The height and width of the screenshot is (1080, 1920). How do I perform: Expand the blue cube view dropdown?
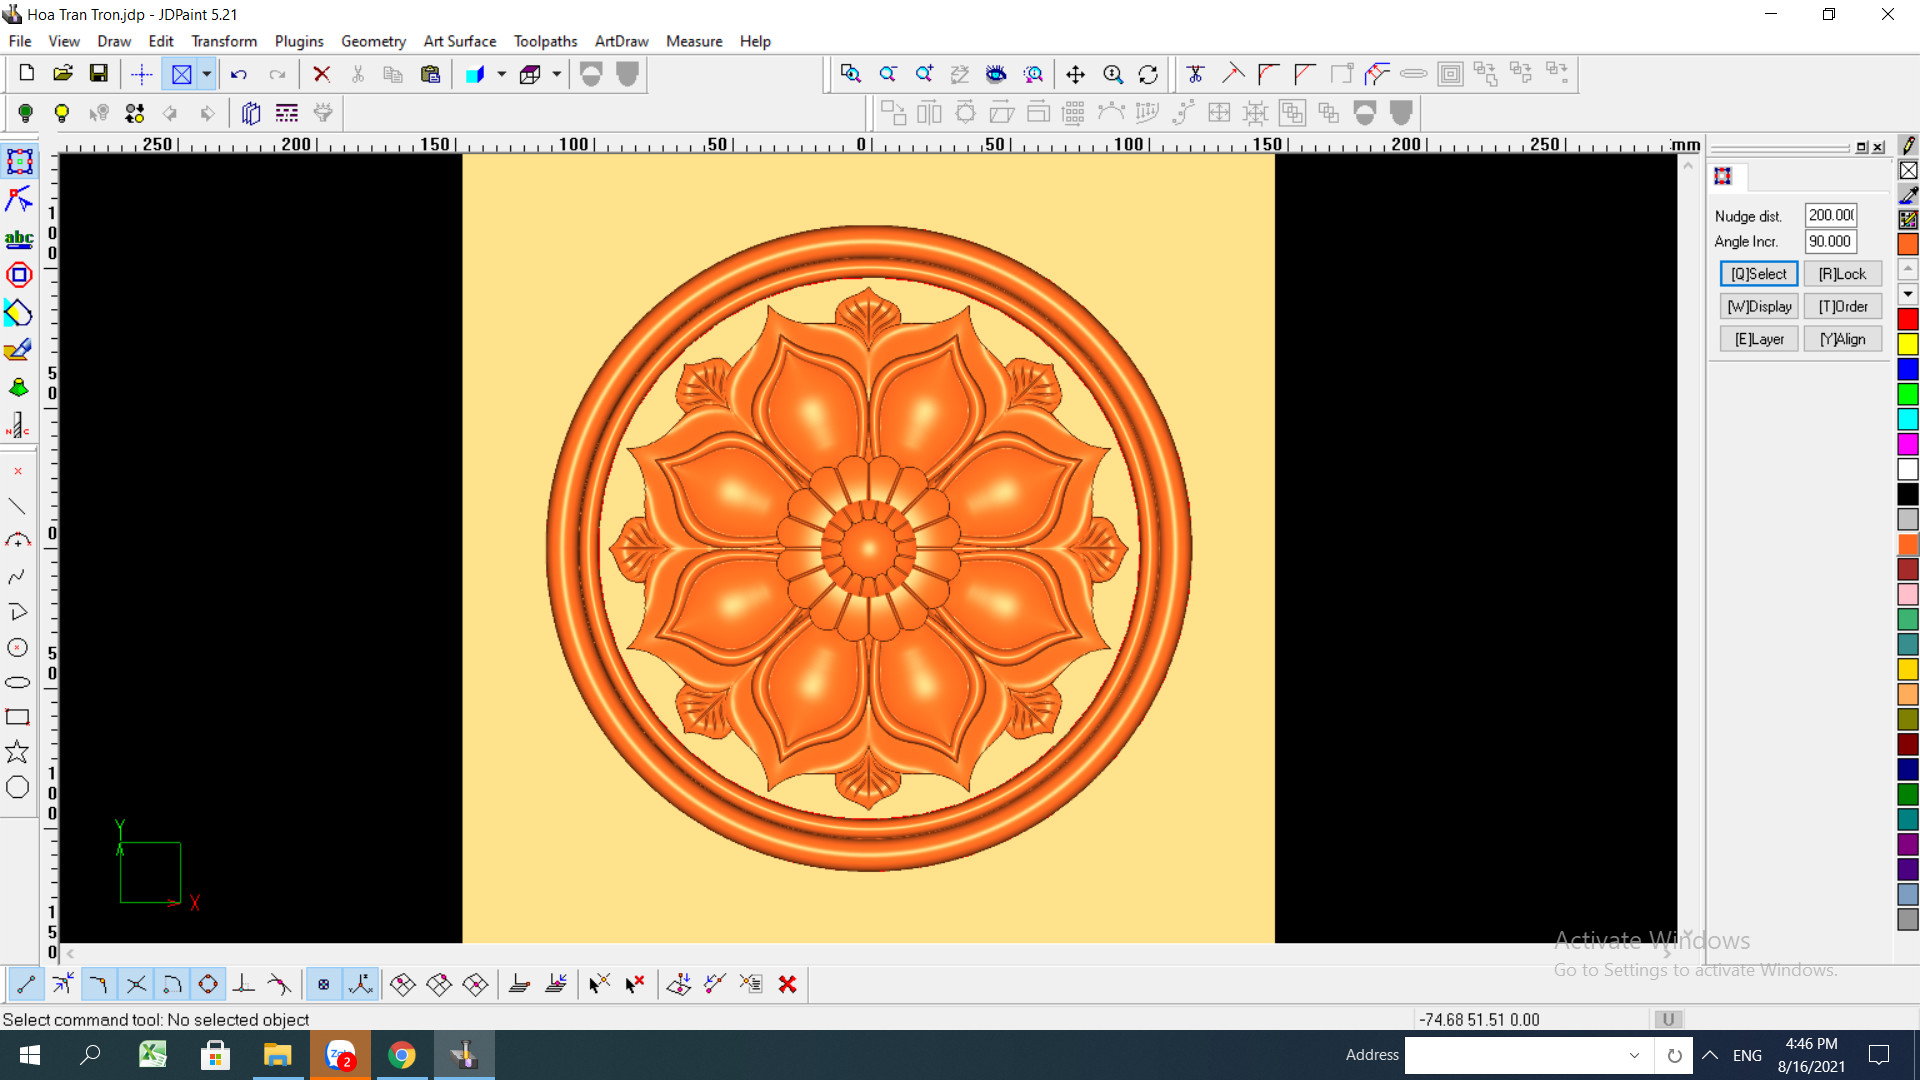tap(502, 74)
